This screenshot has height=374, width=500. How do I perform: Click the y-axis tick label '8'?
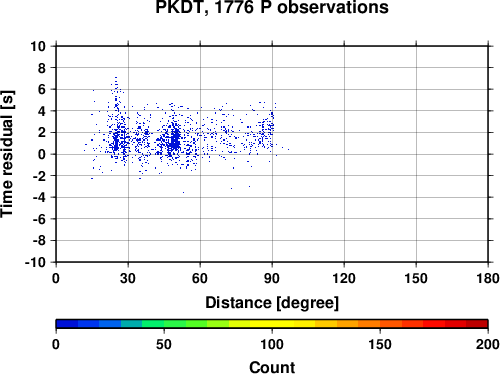click(42, 68)
